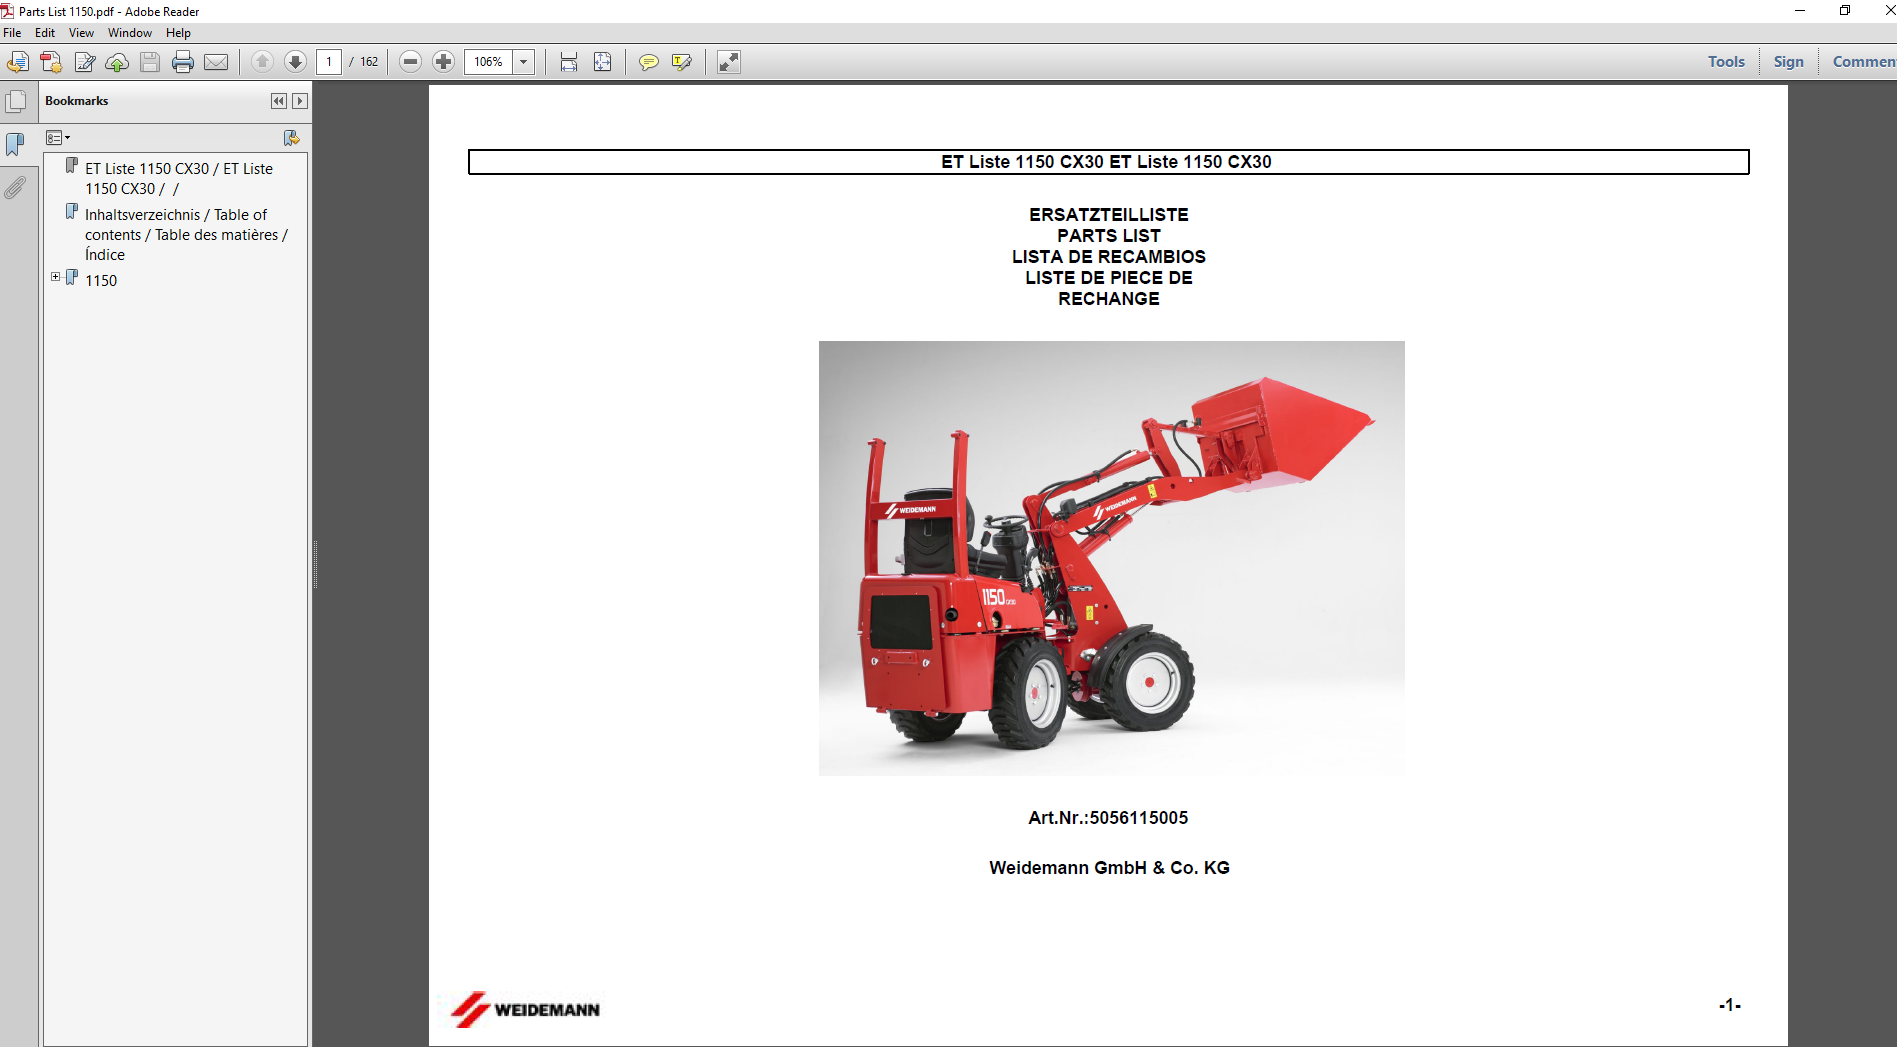Open the Comment pane
This screenshot has height=1047, width=1897.
pos(1863,62)
